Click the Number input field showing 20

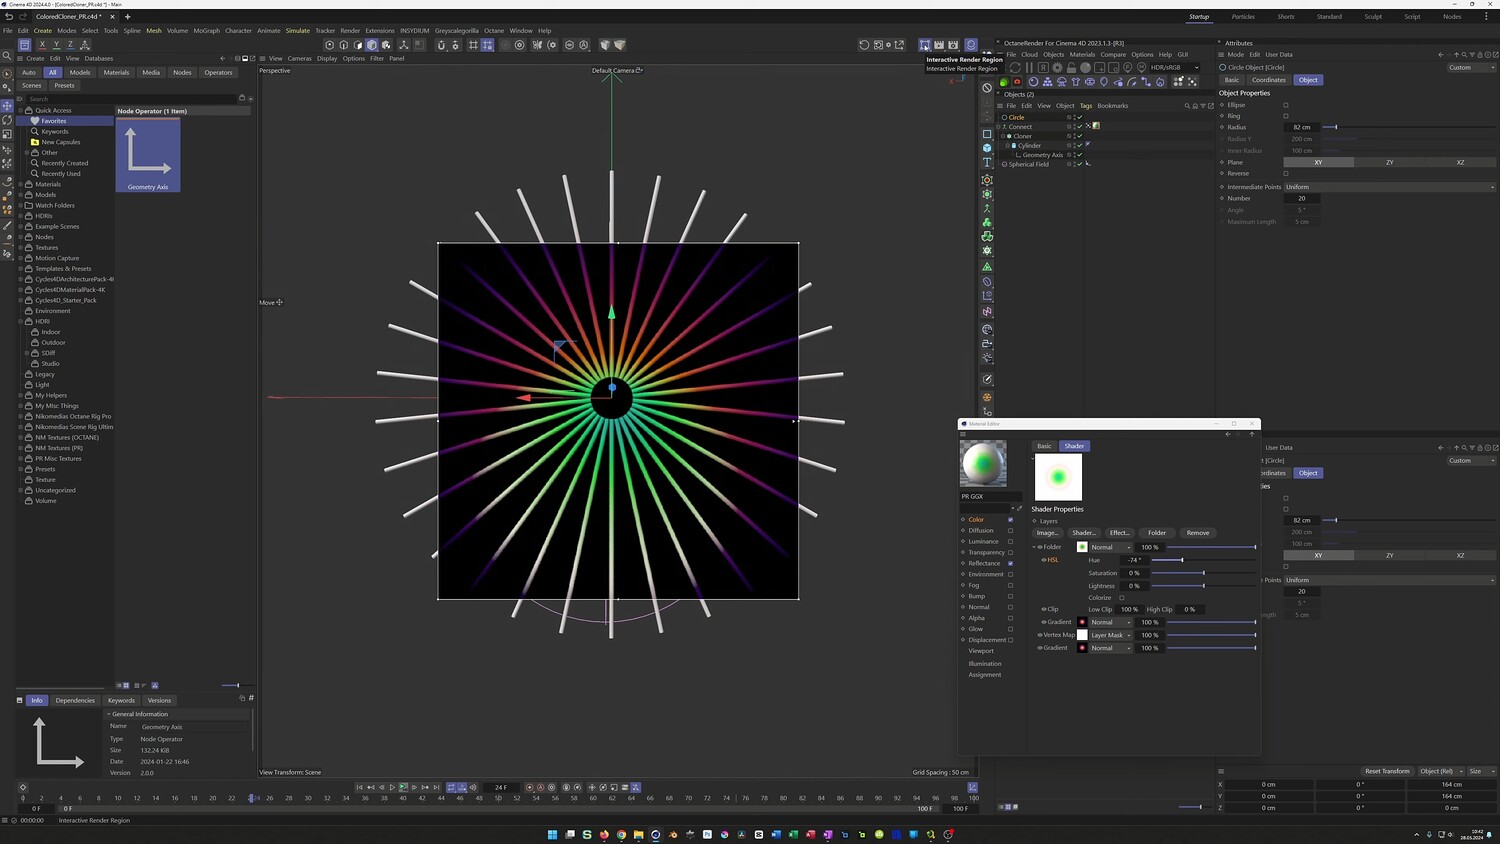1302,198
